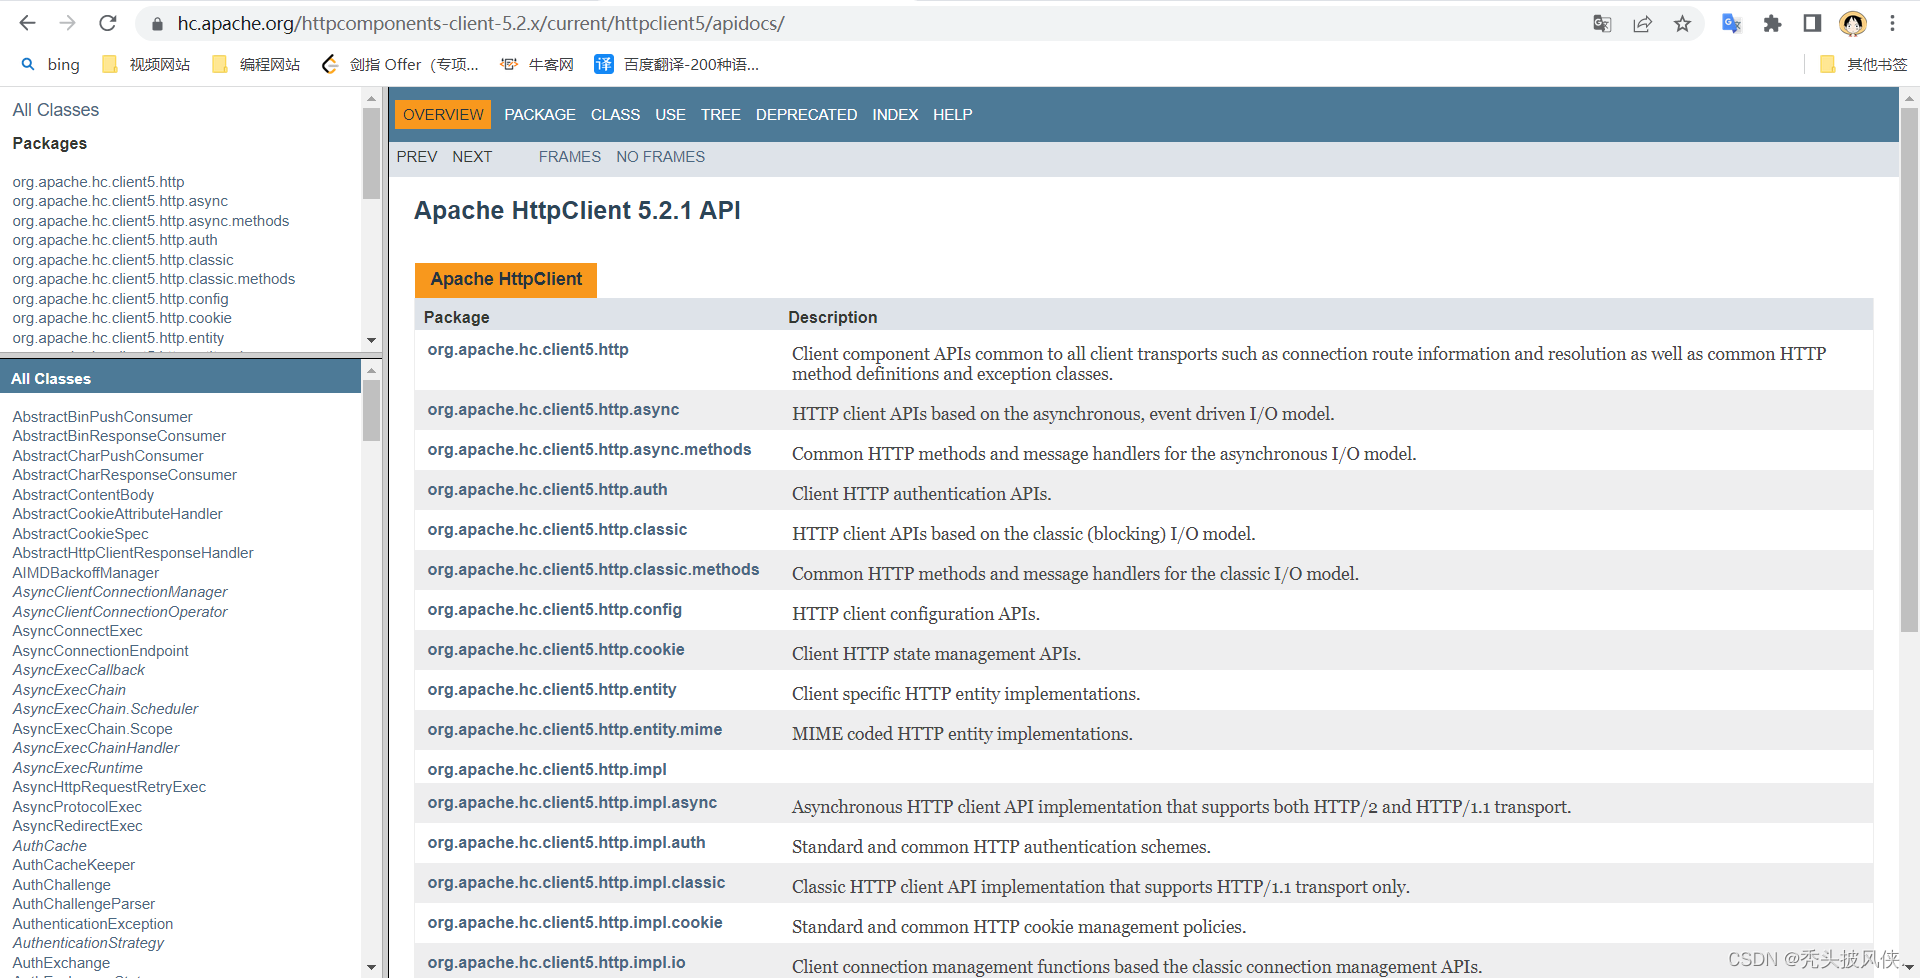Open AIMDBackoffManager class
The height and width of the screenshot is (978, 1920).
point(86,573)
